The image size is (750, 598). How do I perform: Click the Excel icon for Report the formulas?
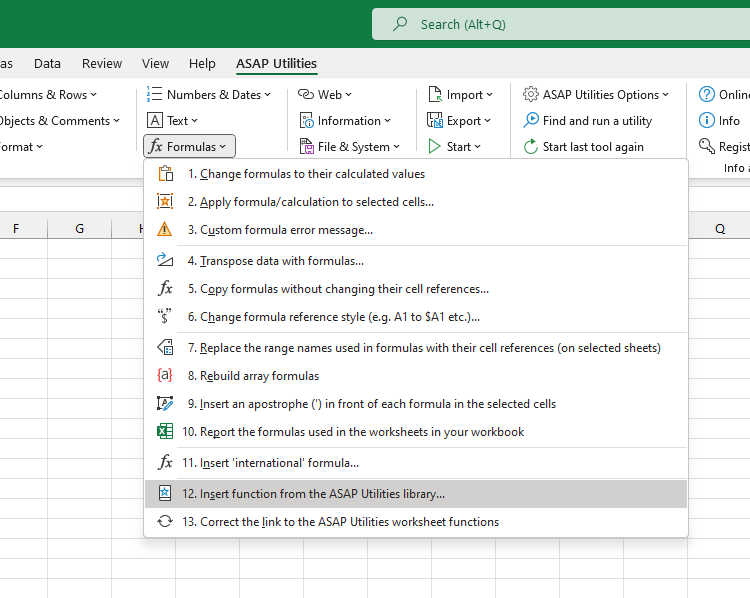click(165, 432)
